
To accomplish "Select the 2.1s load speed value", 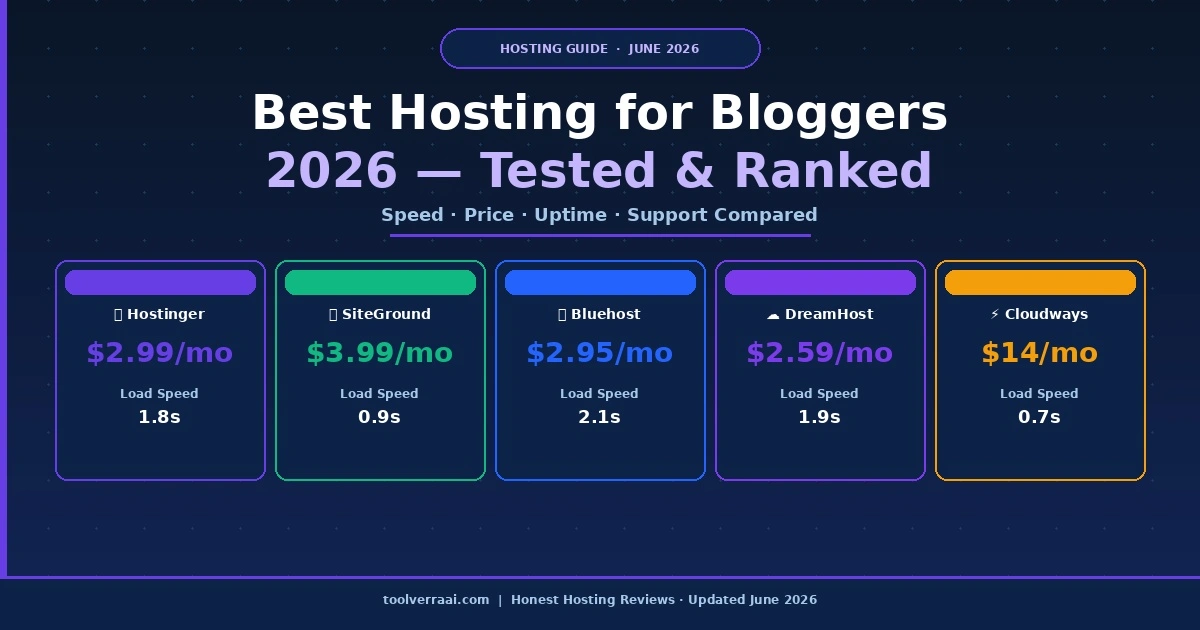I will (600, 417).
